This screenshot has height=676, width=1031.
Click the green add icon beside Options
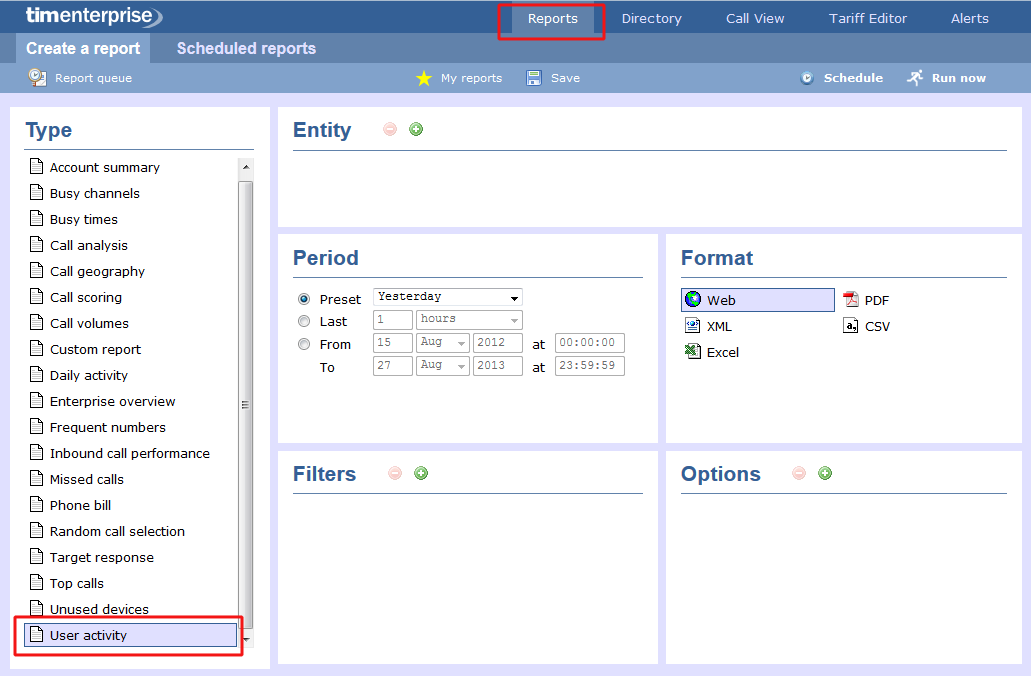point(825,473)
